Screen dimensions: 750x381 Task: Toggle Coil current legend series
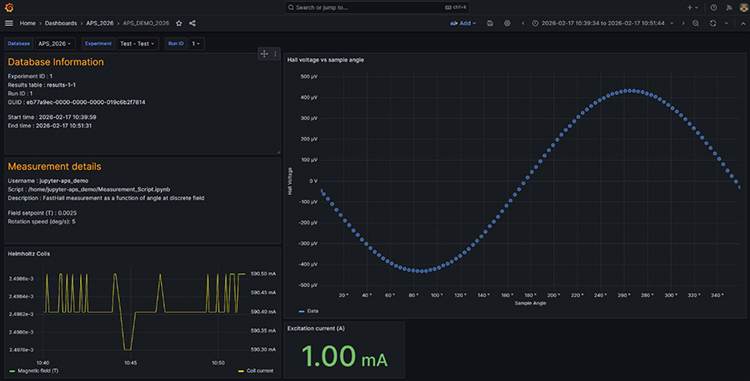pyautogui.click(x=260, y=370)
